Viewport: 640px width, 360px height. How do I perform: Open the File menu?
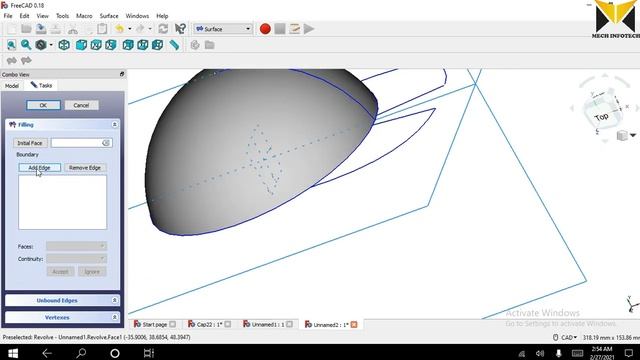8,16
